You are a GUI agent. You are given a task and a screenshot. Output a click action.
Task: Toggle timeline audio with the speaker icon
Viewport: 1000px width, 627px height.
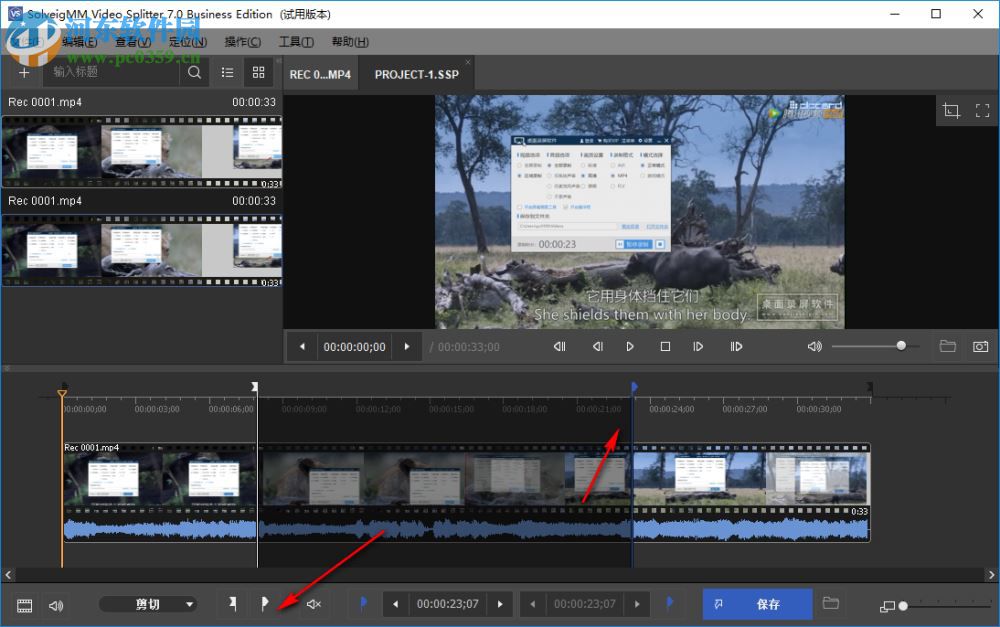[x=56, y=604]
